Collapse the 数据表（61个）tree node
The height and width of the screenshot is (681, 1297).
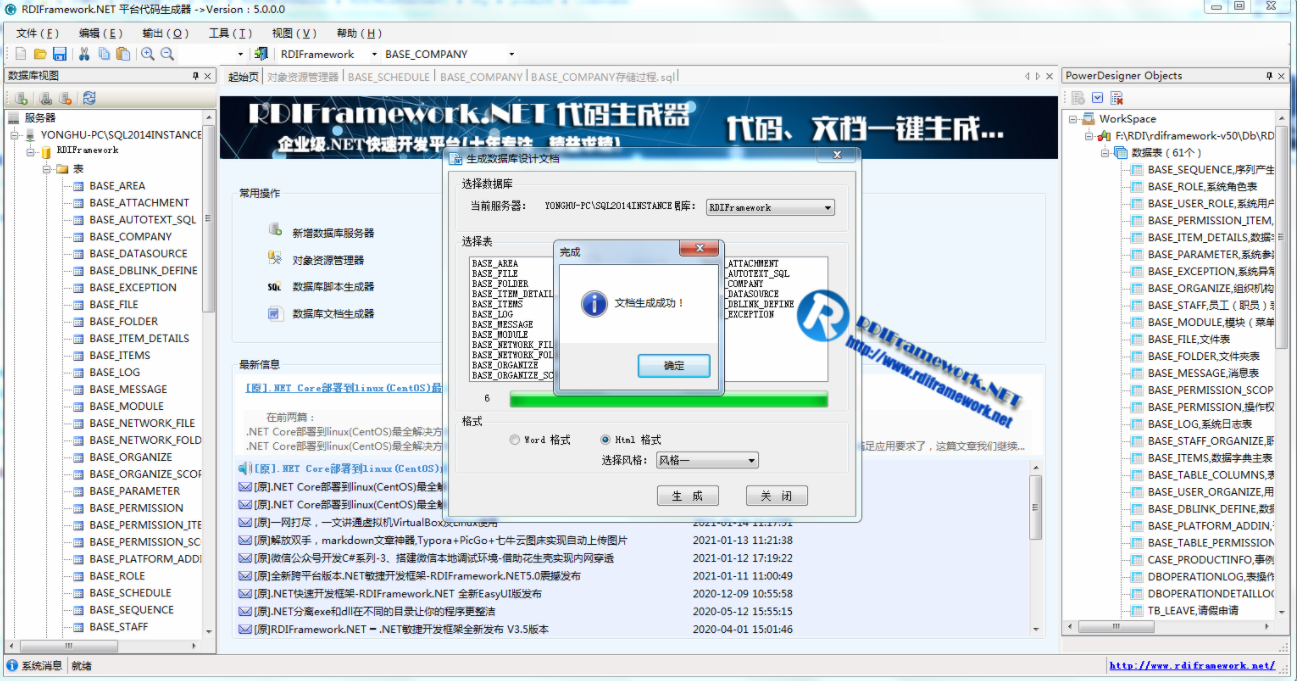[x=1105, y=153]
